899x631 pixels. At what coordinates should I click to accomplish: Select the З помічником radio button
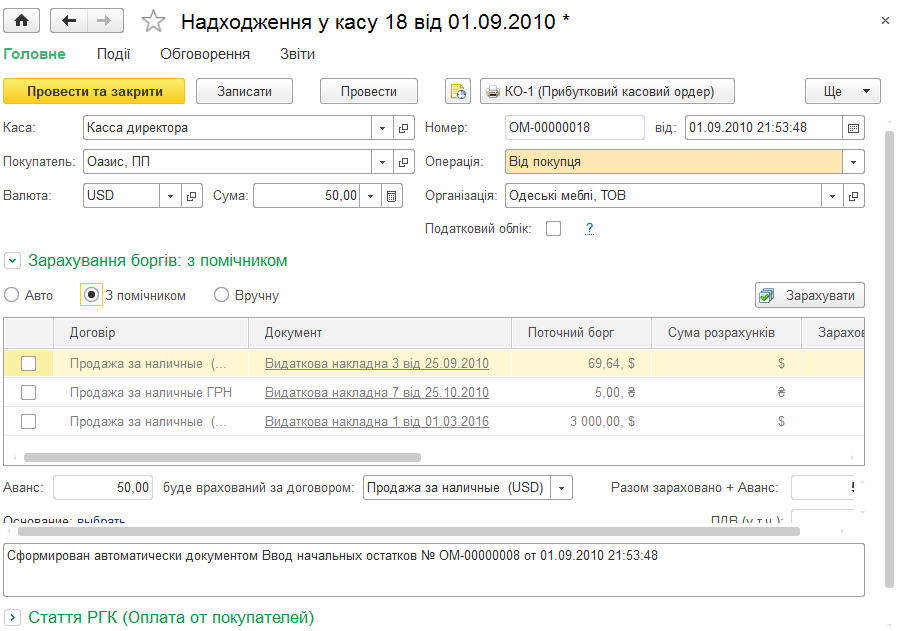point(91,295)
